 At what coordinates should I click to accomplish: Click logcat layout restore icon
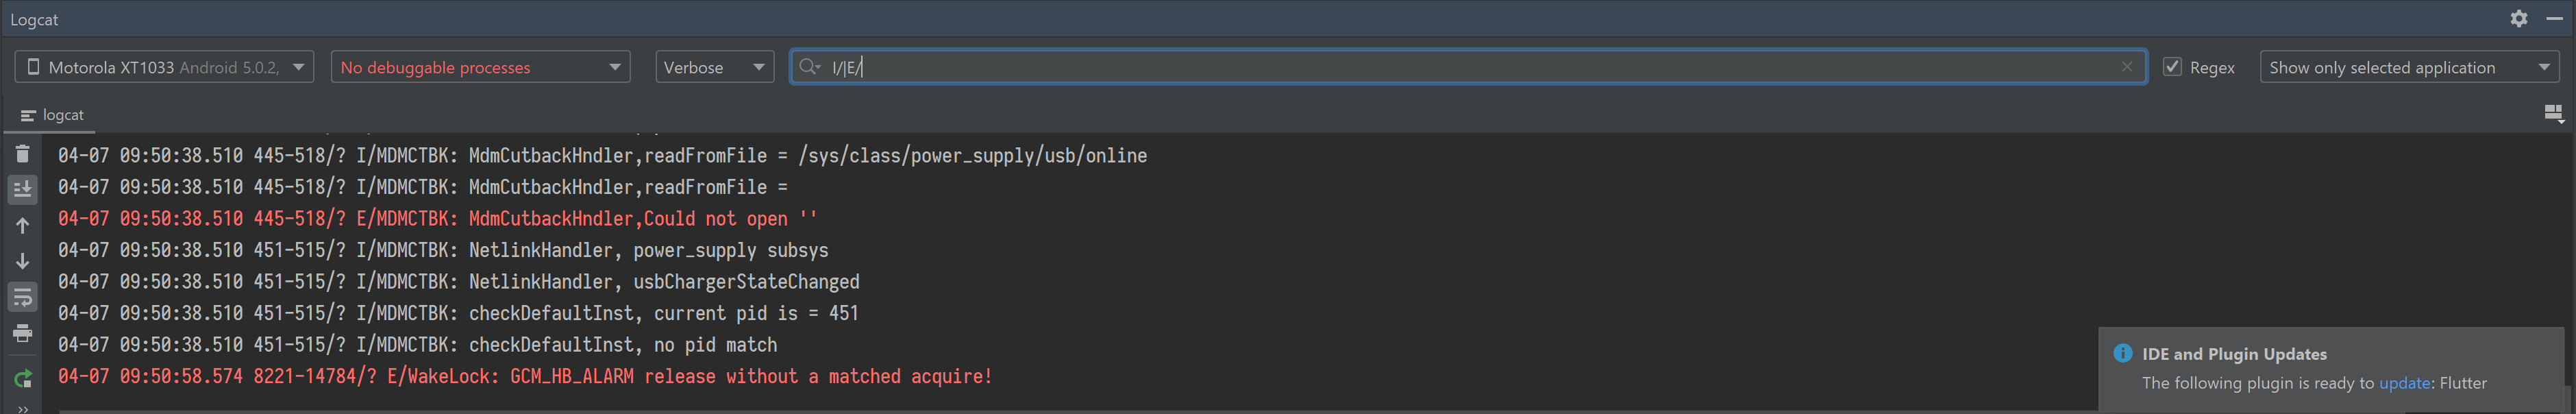(x=2553, y=114)
